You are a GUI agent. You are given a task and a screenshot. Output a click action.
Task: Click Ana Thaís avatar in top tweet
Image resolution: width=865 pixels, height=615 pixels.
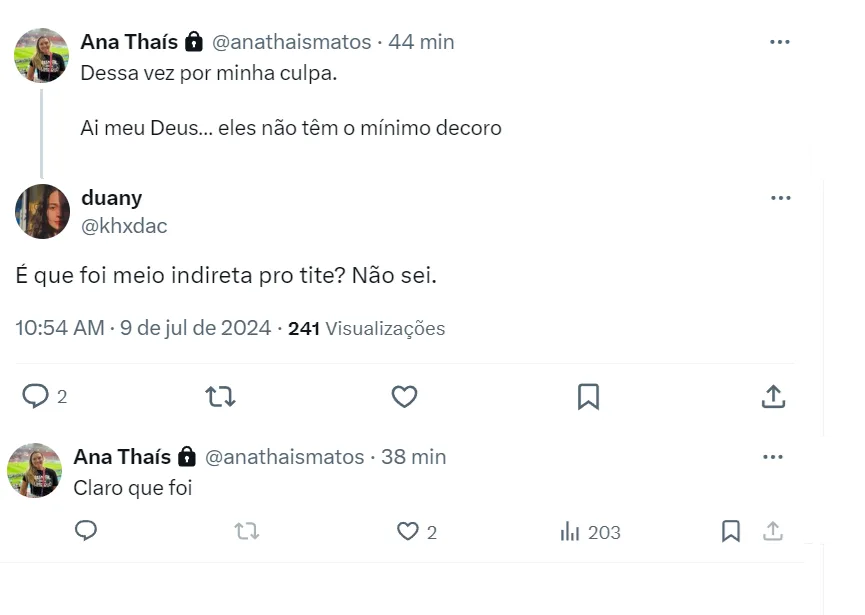pyautogui.click(x=41, y=55)
